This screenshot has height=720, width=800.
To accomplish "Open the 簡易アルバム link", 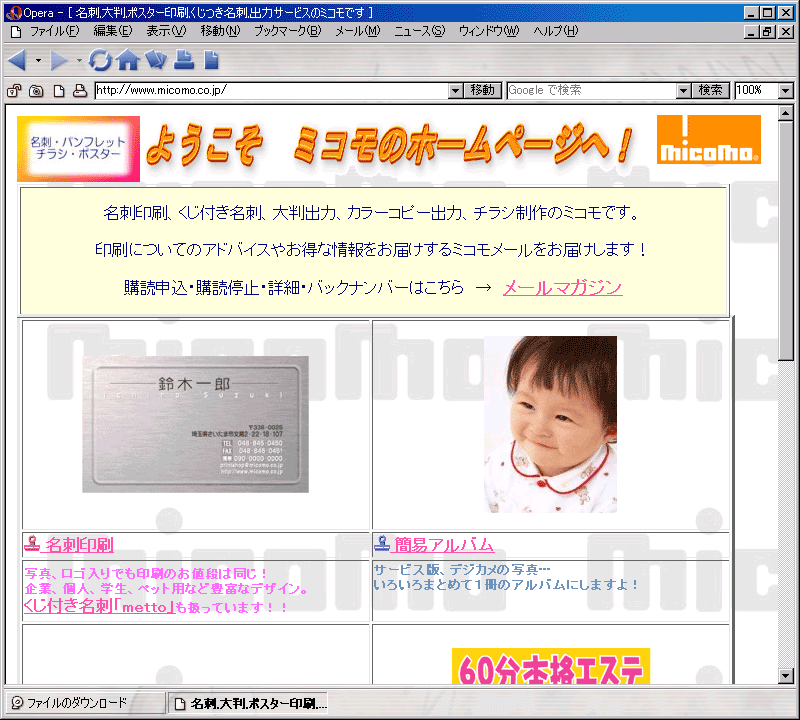I will coord(444,545).
